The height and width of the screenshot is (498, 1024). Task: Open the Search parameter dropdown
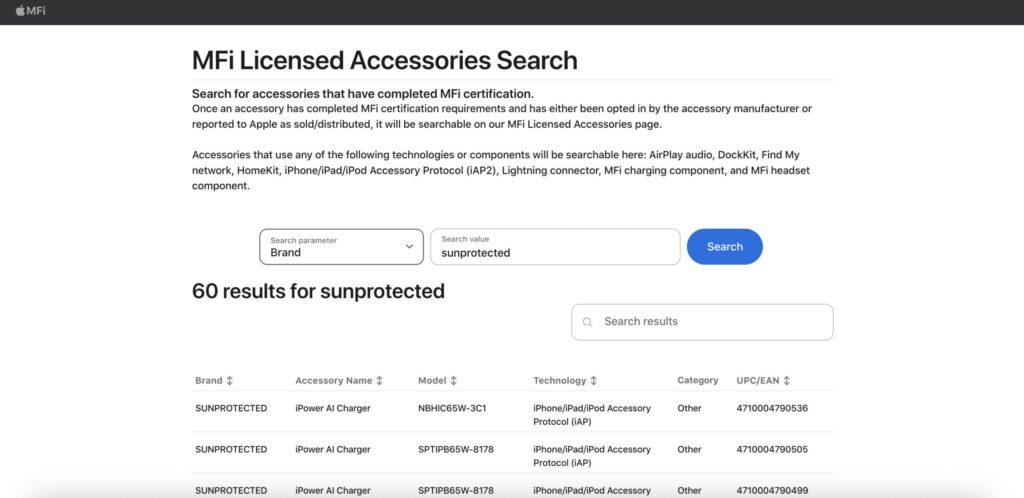[340, 247]
